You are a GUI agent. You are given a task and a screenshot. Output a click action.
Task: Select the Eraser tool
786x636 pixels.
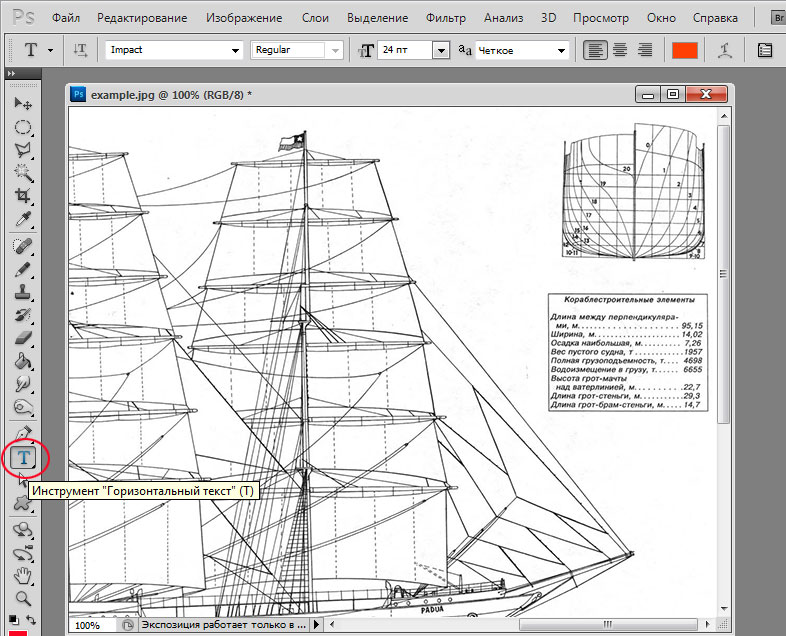pos(23,338)
